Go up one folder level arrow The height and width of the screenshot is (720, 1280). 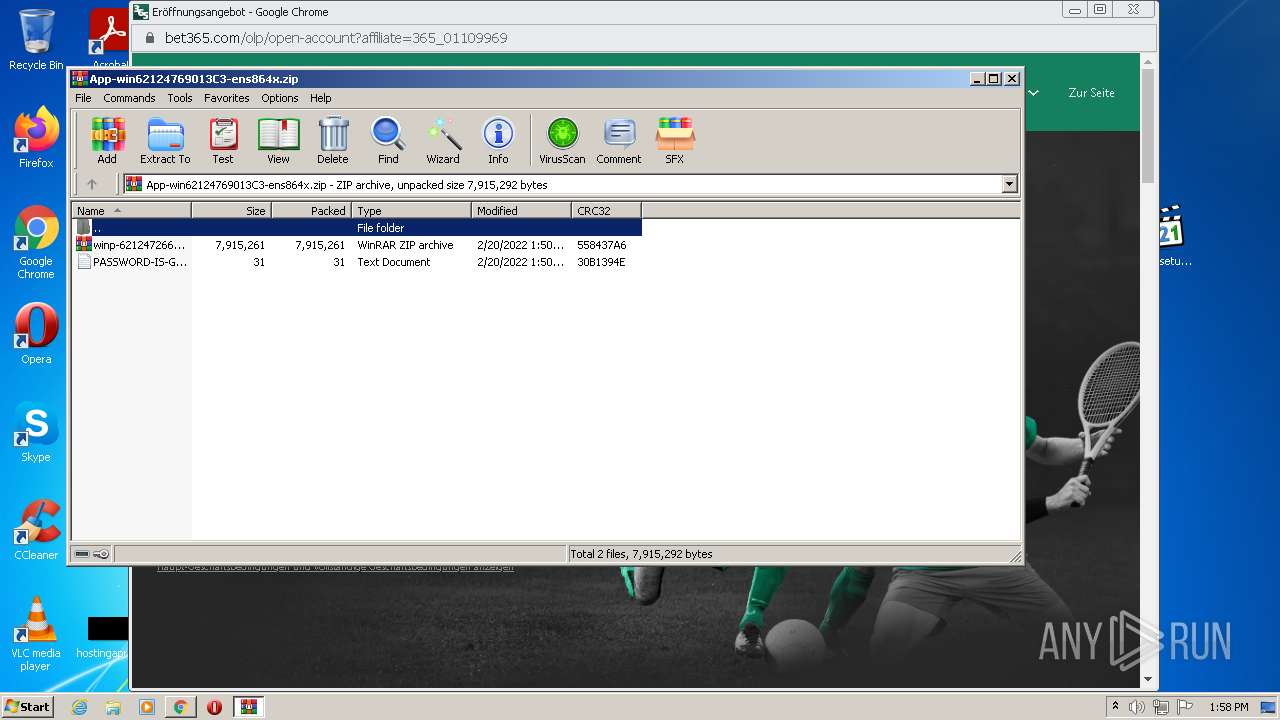(x=92, y=184)
